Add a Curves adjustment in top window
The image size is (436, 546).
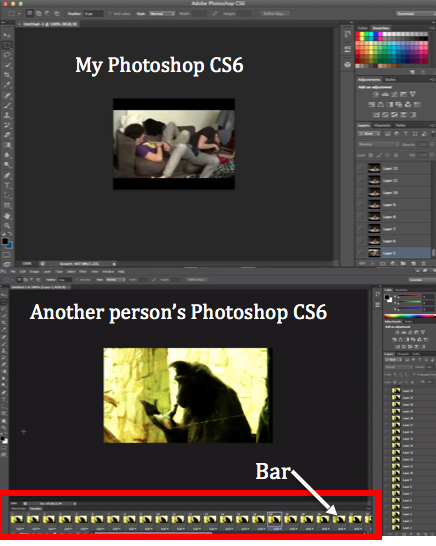tap(394, 94)
